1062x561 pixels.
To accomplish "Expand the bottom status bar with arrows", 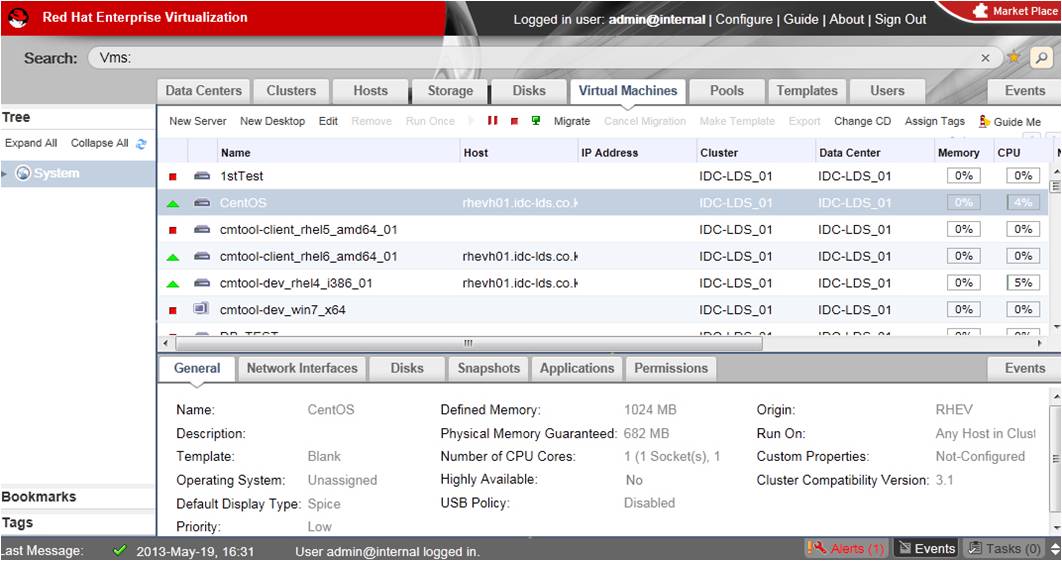I will pyautogui.click(x=1055, y=548).
